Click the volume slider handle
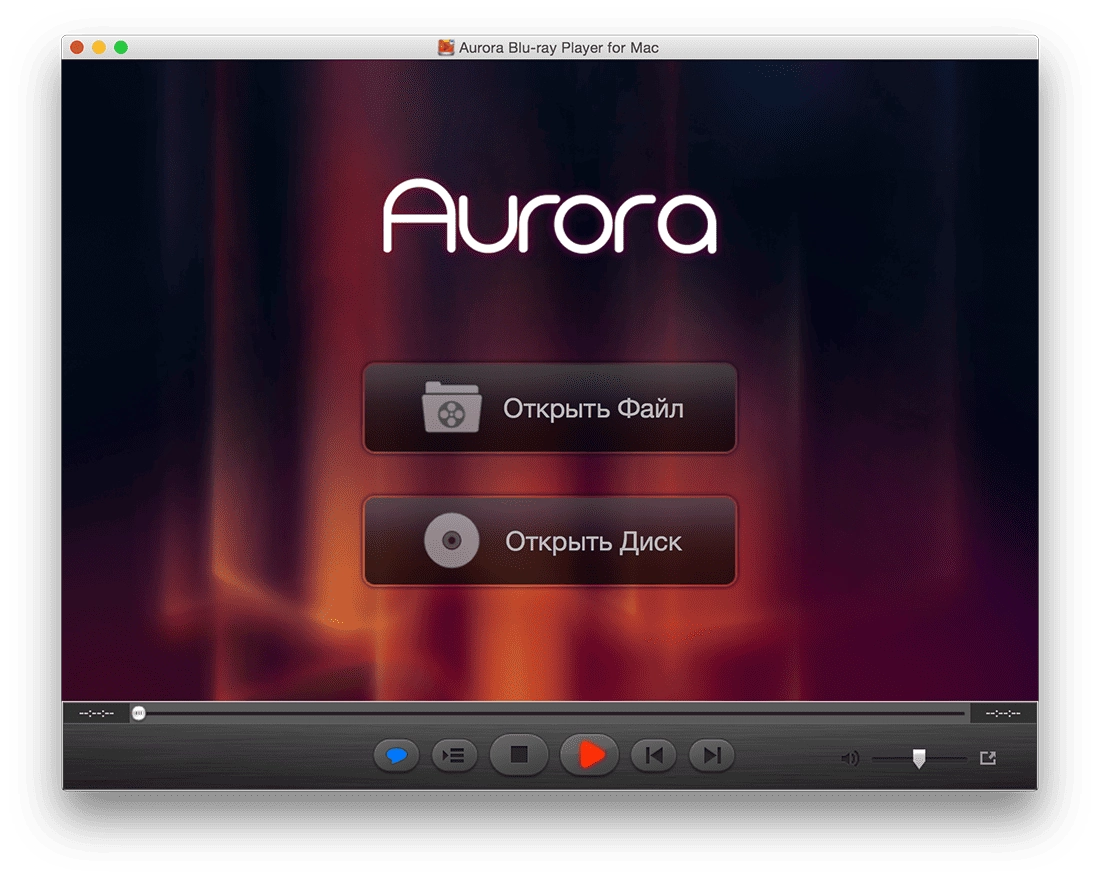 [919, 758]
